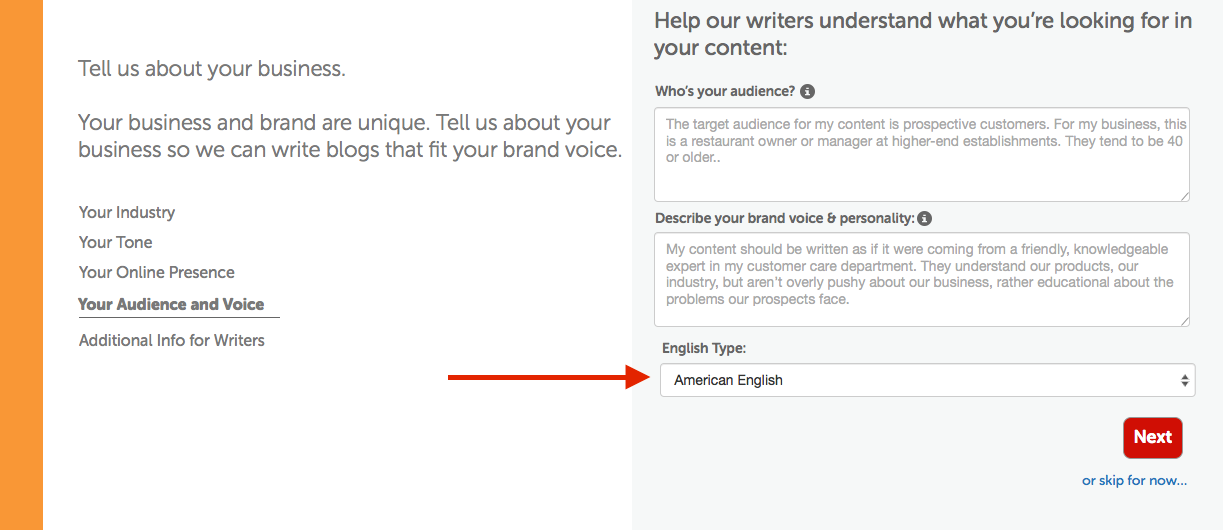Select the Your Tone step
Viewport: 1223px width, 530px height.
(116, 242)
